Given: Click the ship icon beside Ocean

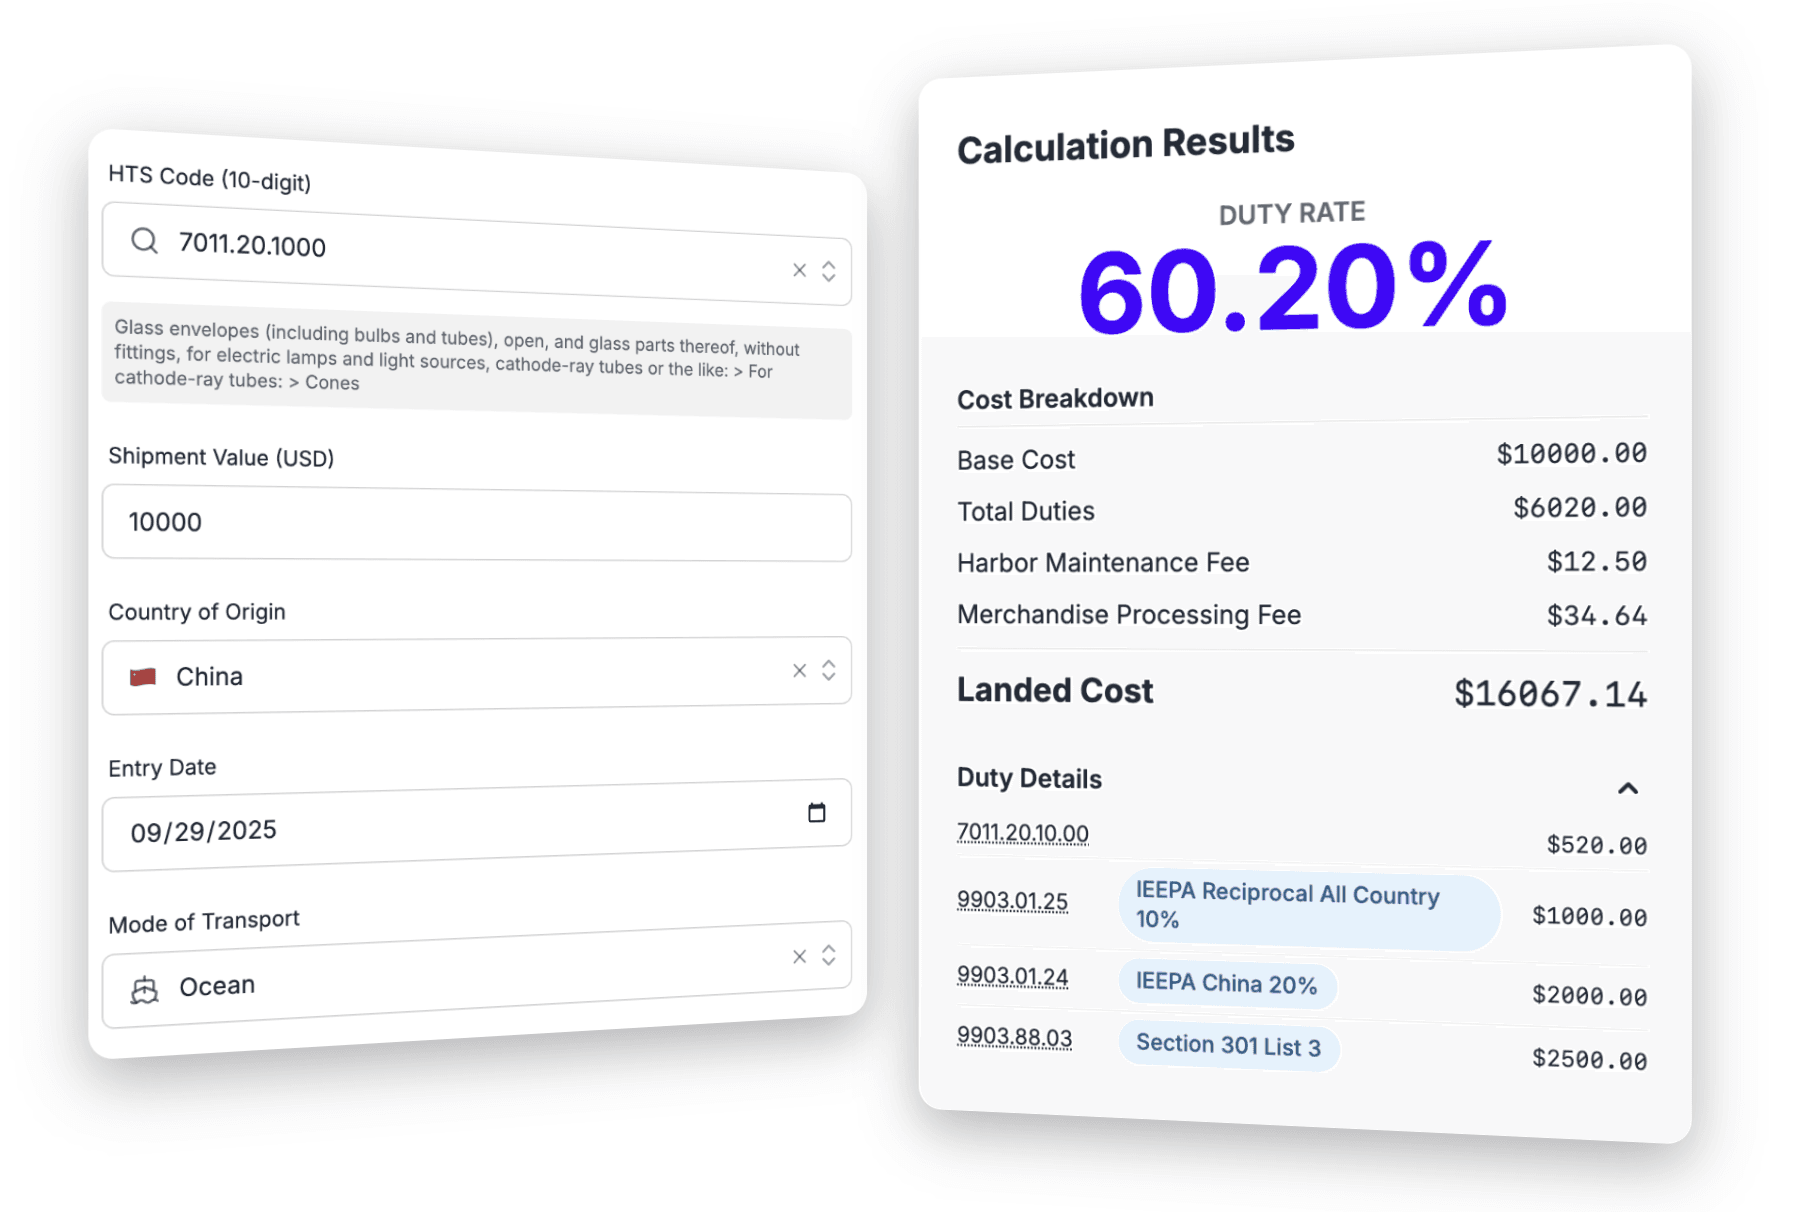Looking at the screenshot, I should 145,990.
